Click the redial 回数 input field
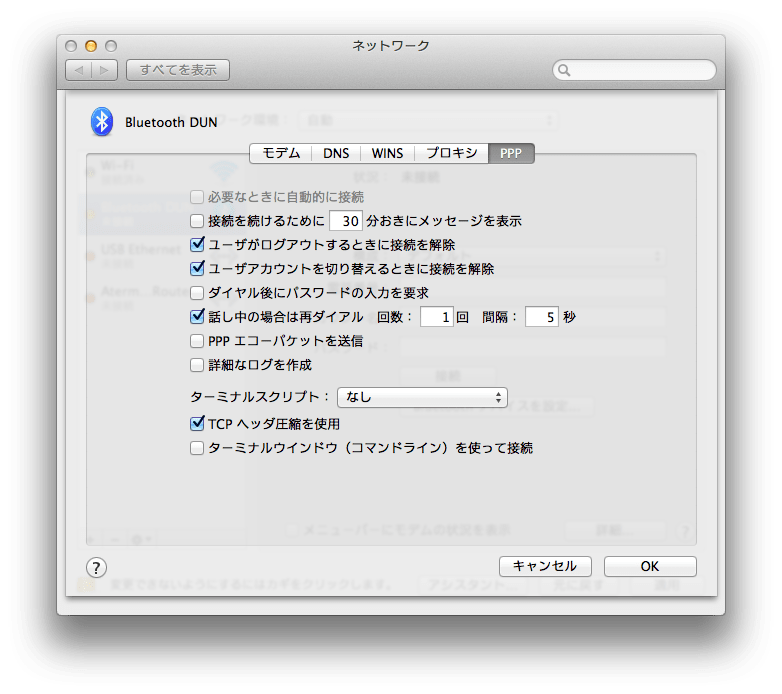782x694 pixels. tap(436, 317)
